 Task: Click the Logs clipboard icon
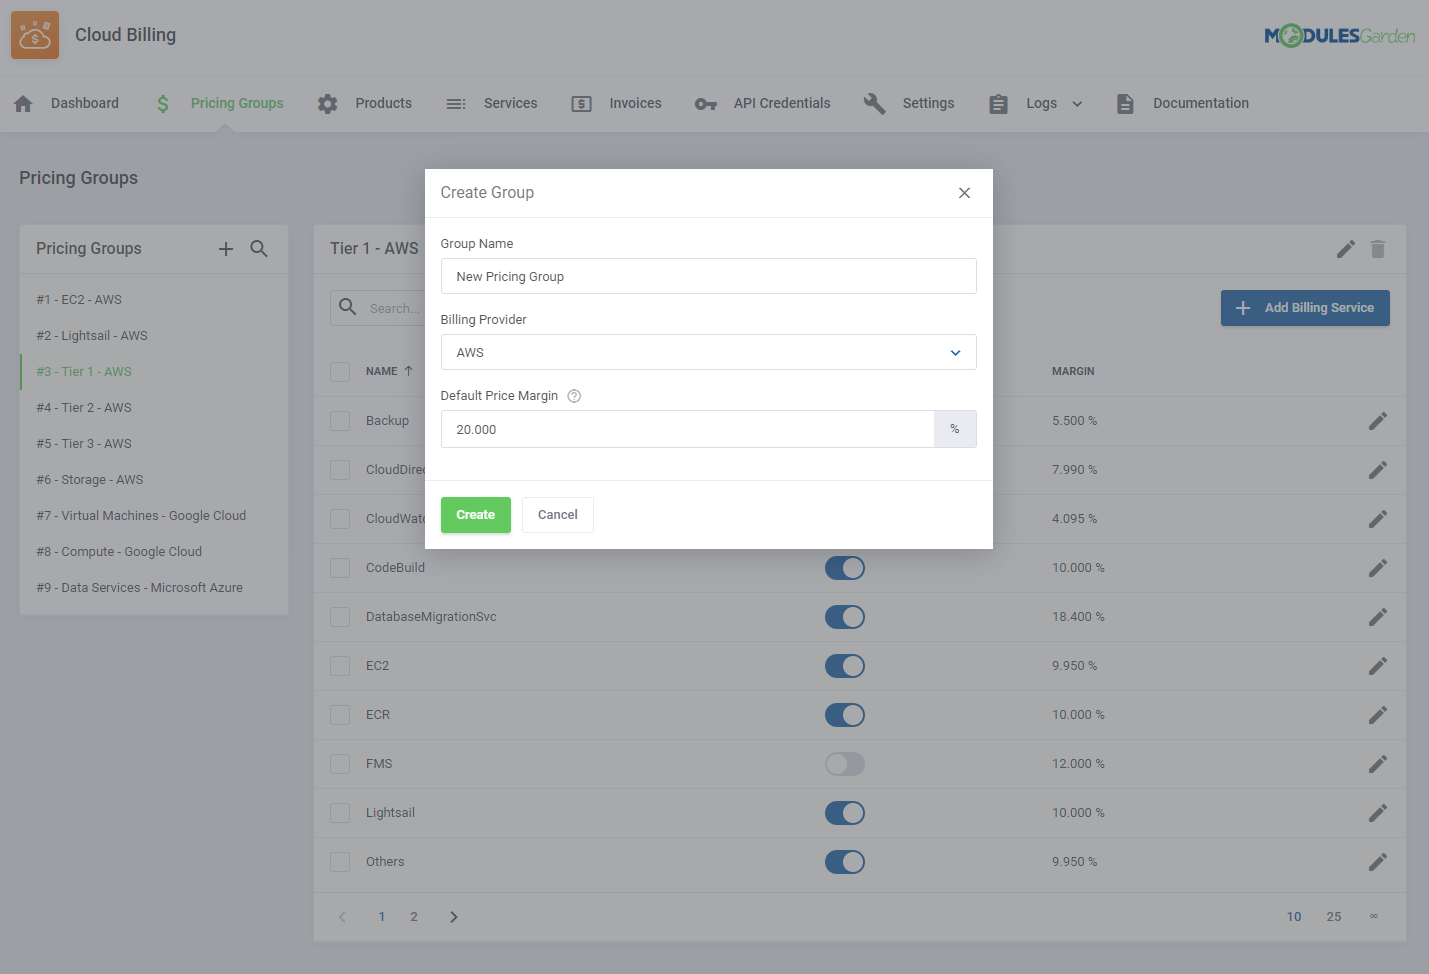(999, 104)
